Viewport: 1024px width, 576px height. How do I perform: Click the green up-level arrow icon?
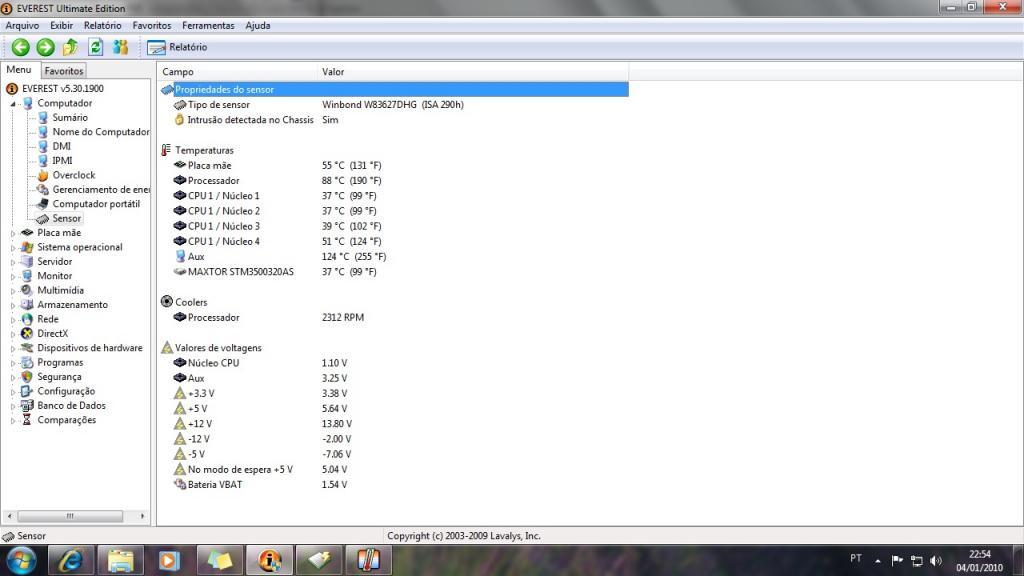point(71,47)
